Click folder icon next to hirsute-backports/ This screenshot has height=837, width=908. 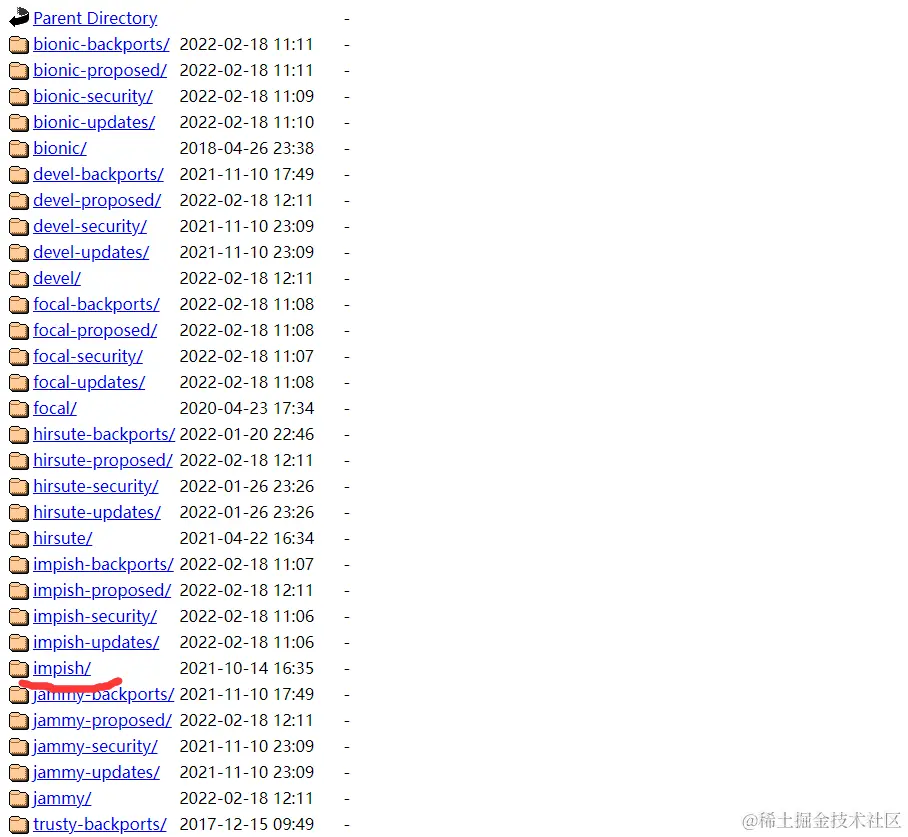click(x=19, y=434)
